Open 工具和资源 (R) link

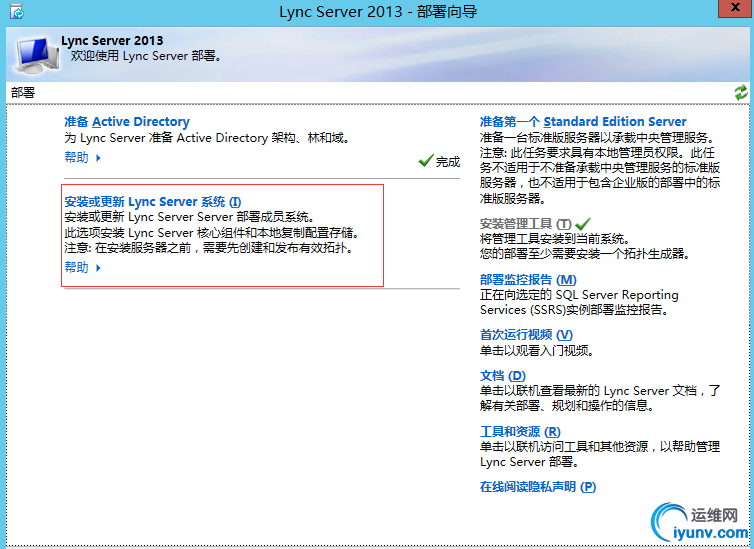coord(520,431)
